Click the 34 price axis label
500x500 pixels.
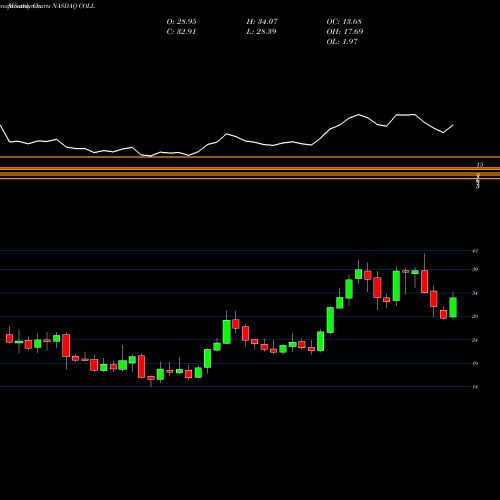475,293
